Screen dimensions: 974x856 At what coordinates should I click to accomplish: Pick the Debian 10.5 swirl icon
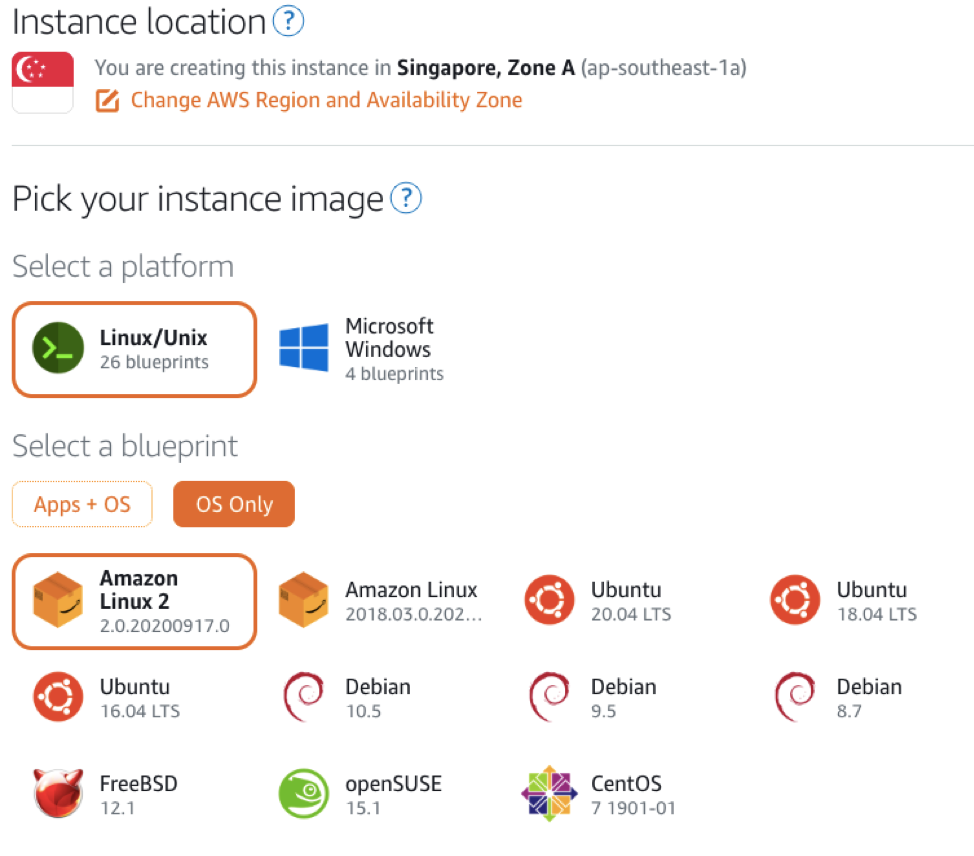click(304, 697)
